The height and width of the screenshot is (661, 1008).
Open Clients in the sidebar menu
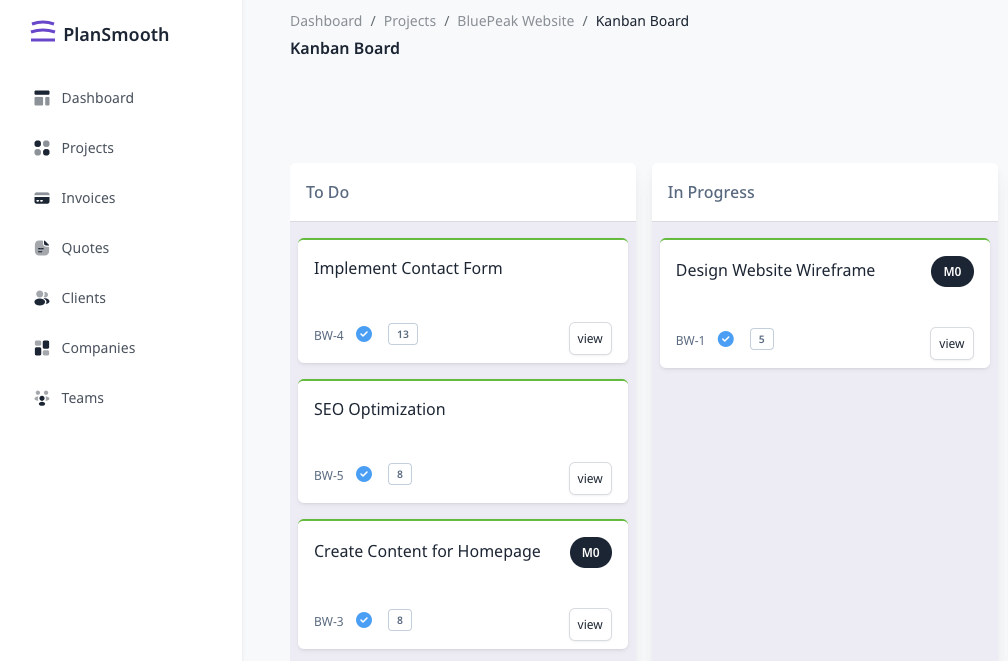click(84, 298)
